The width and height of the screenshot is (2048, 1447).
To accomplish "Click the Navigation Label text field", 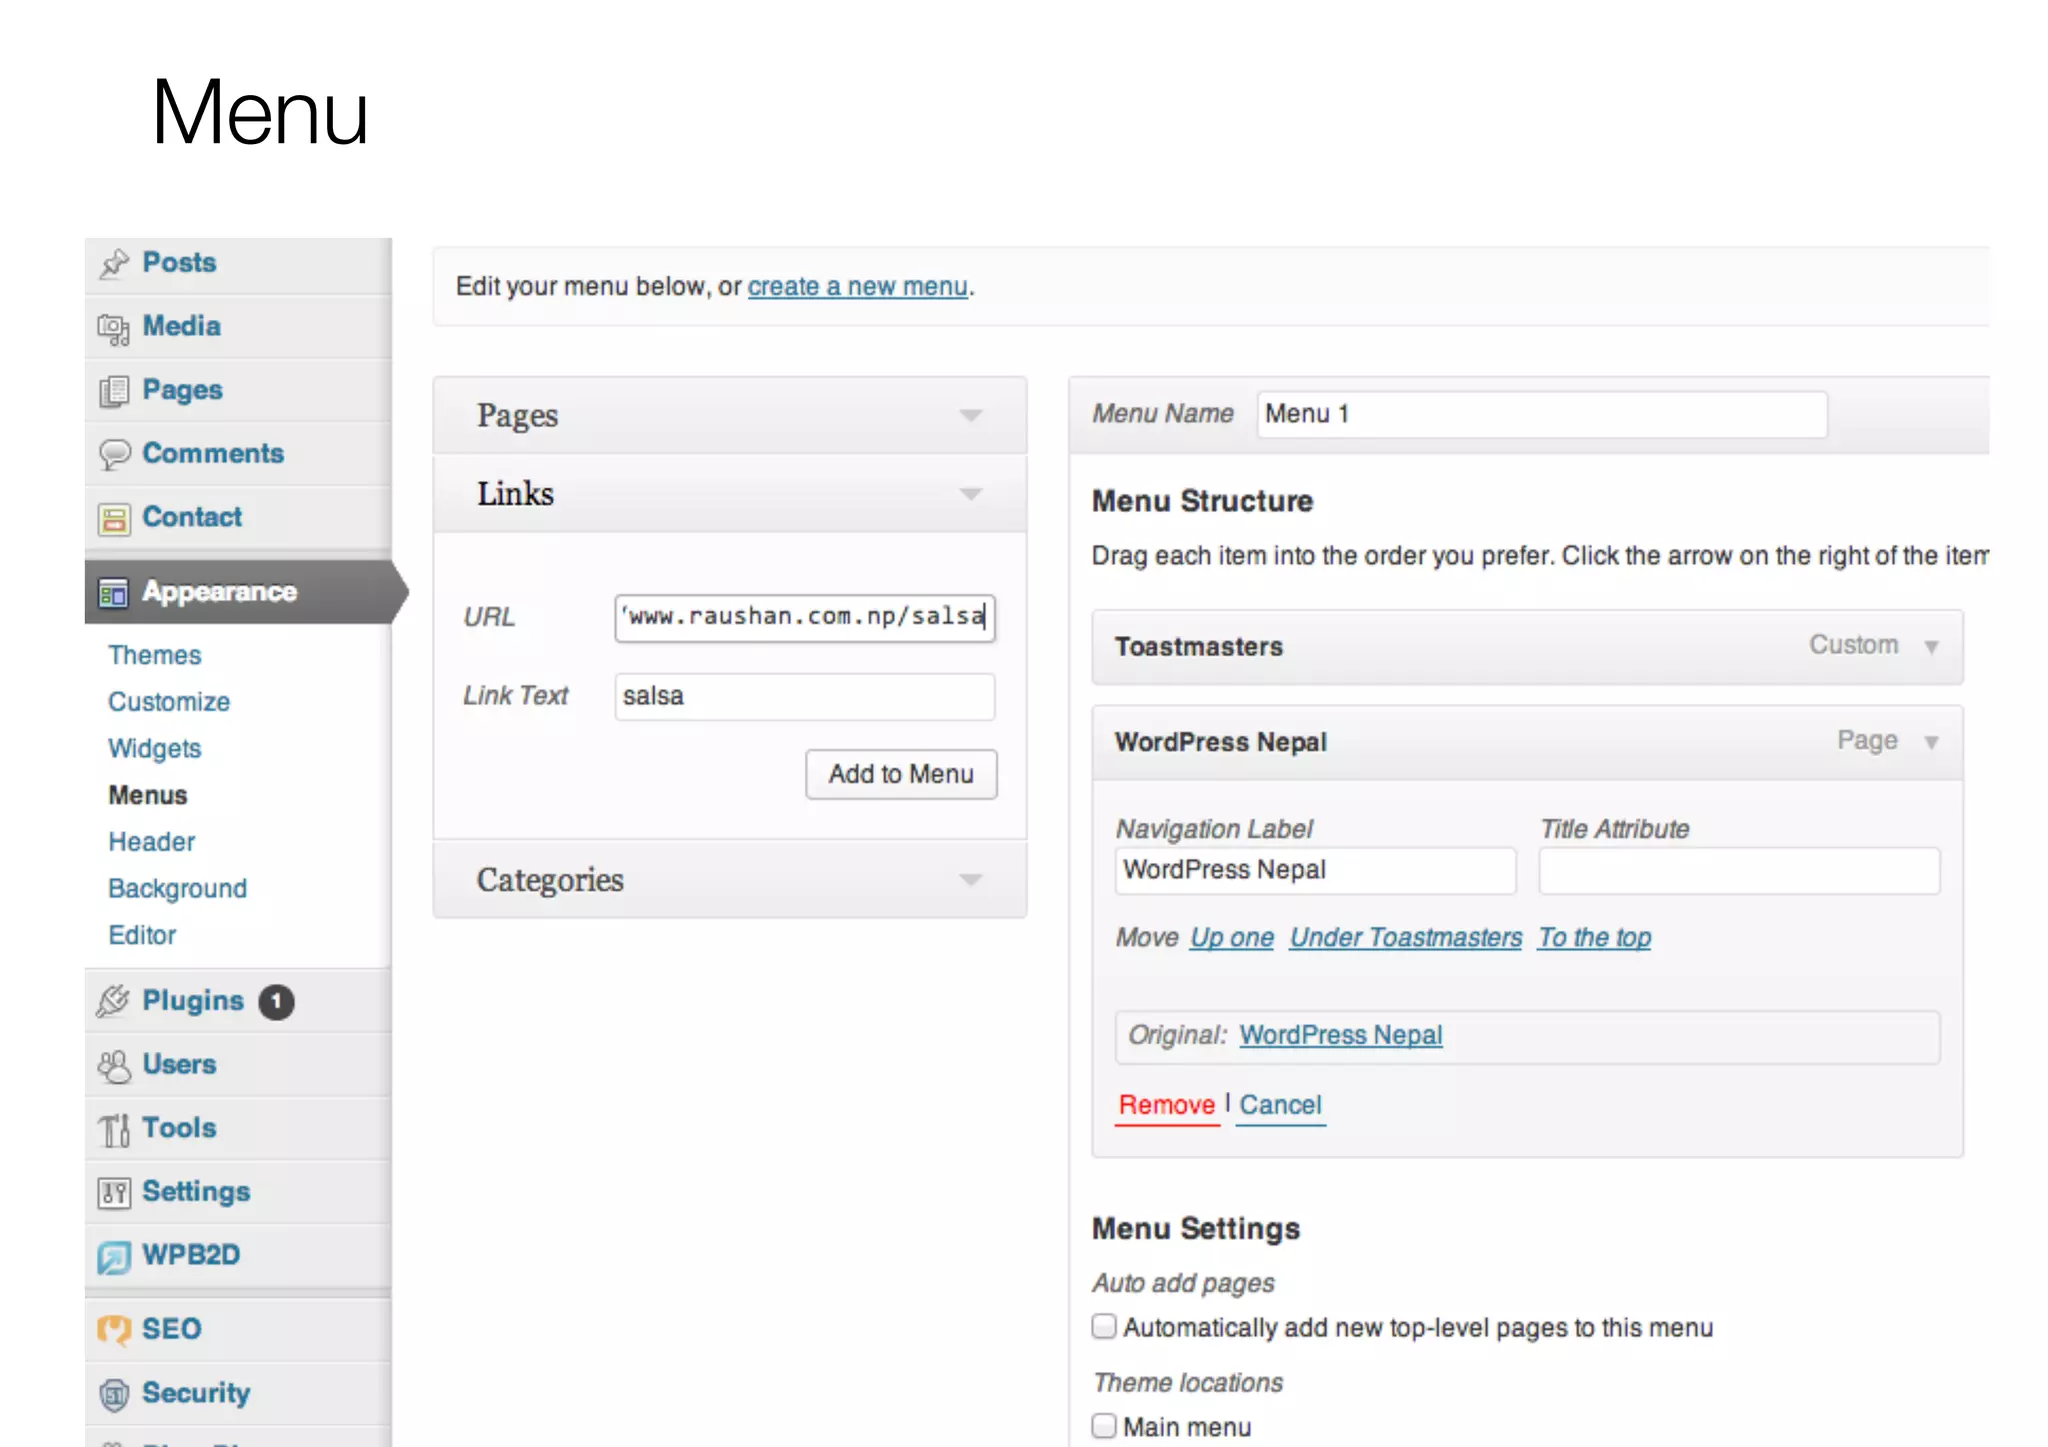I will pyautogui.click(x=1314, y=871).
